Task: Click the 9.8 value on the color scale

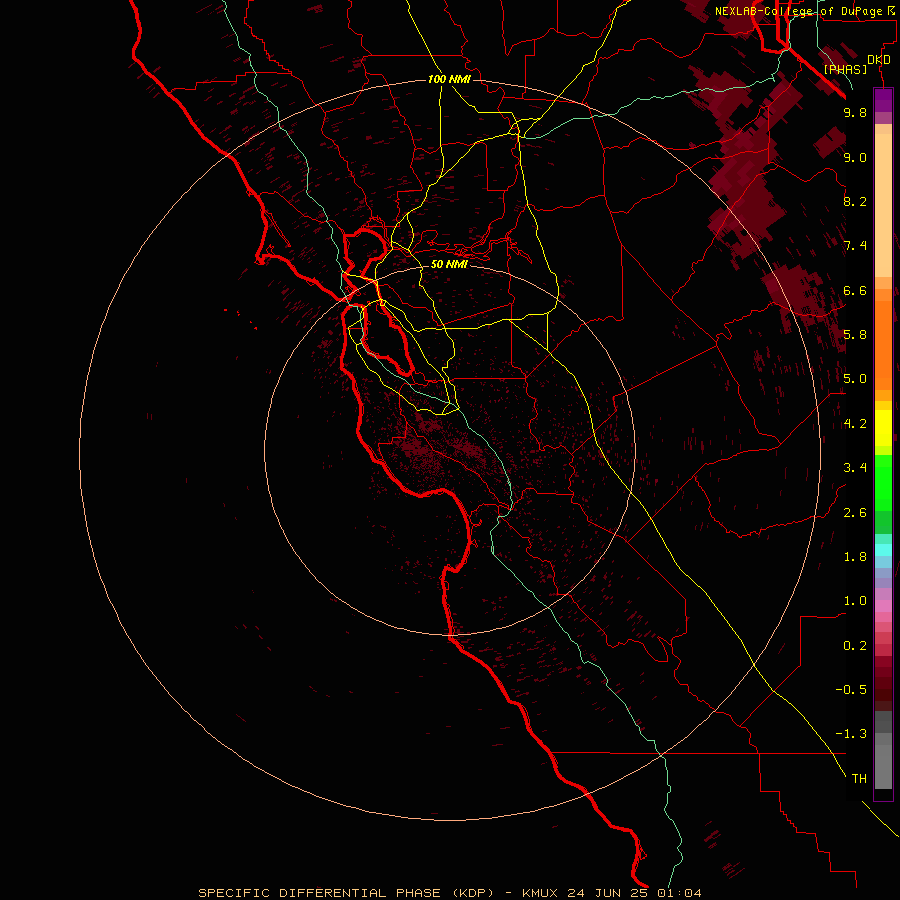Action: click(x=855, y=112)
